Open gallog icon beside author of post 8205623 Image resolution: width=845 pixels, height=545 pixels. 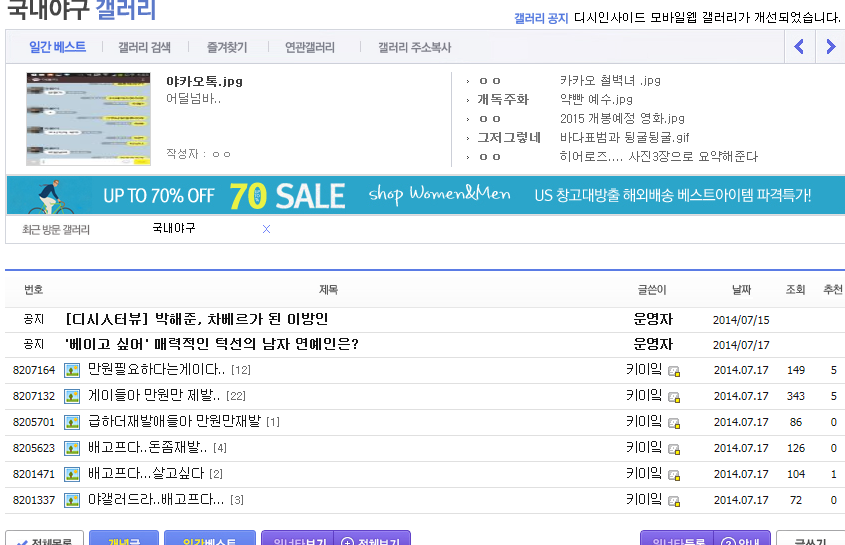pyautogui.click(x=674, y=449)
